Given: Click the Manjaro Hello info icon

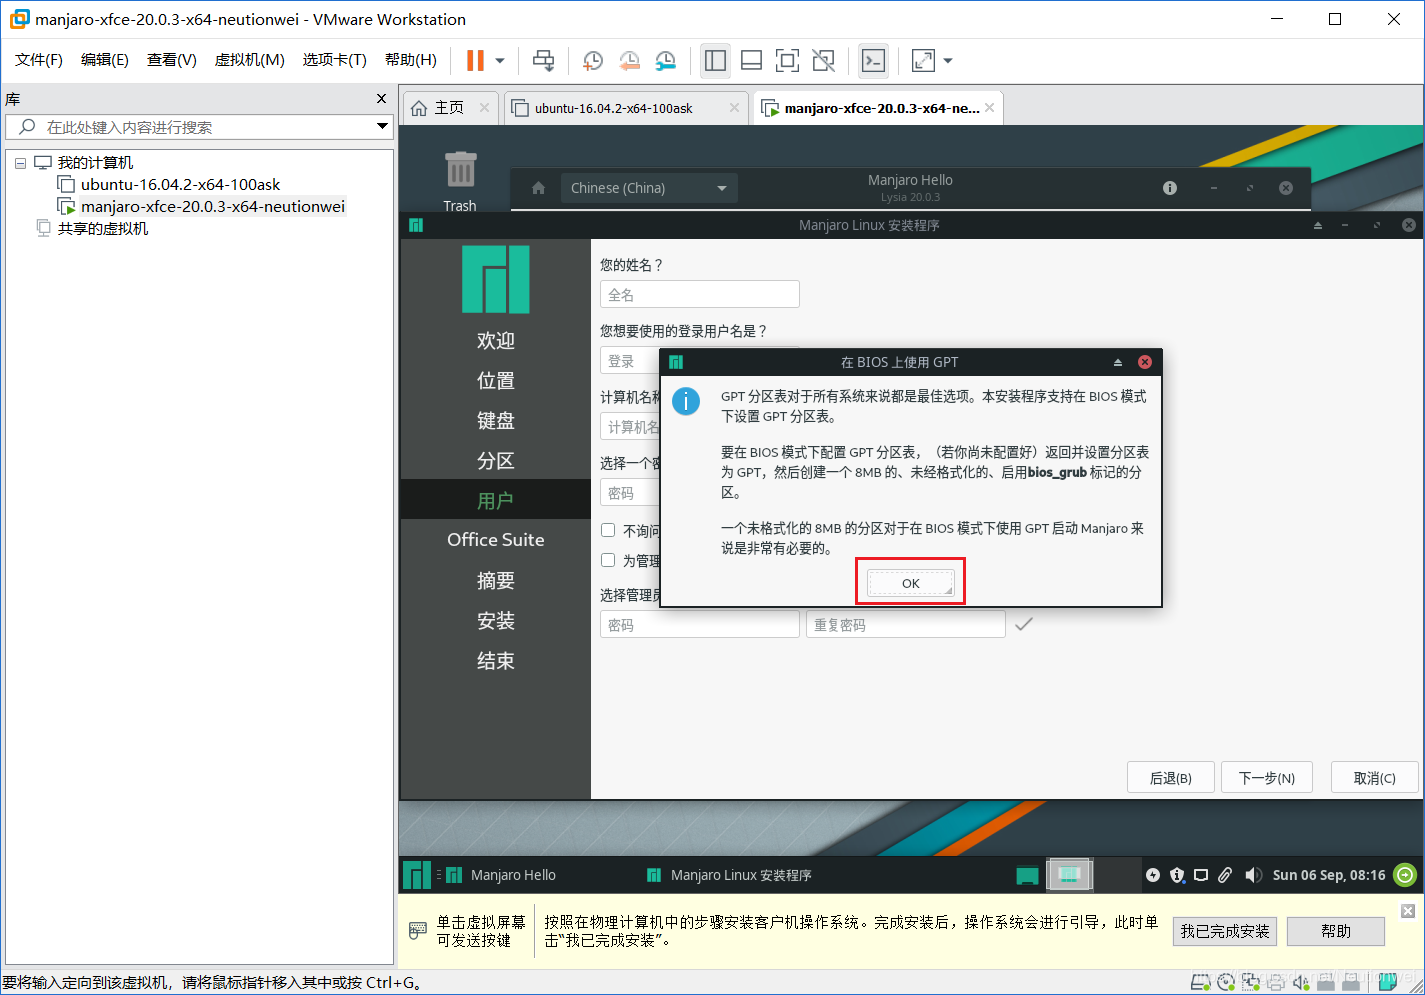Looking at the screenshot, I should click(1170, 188).
